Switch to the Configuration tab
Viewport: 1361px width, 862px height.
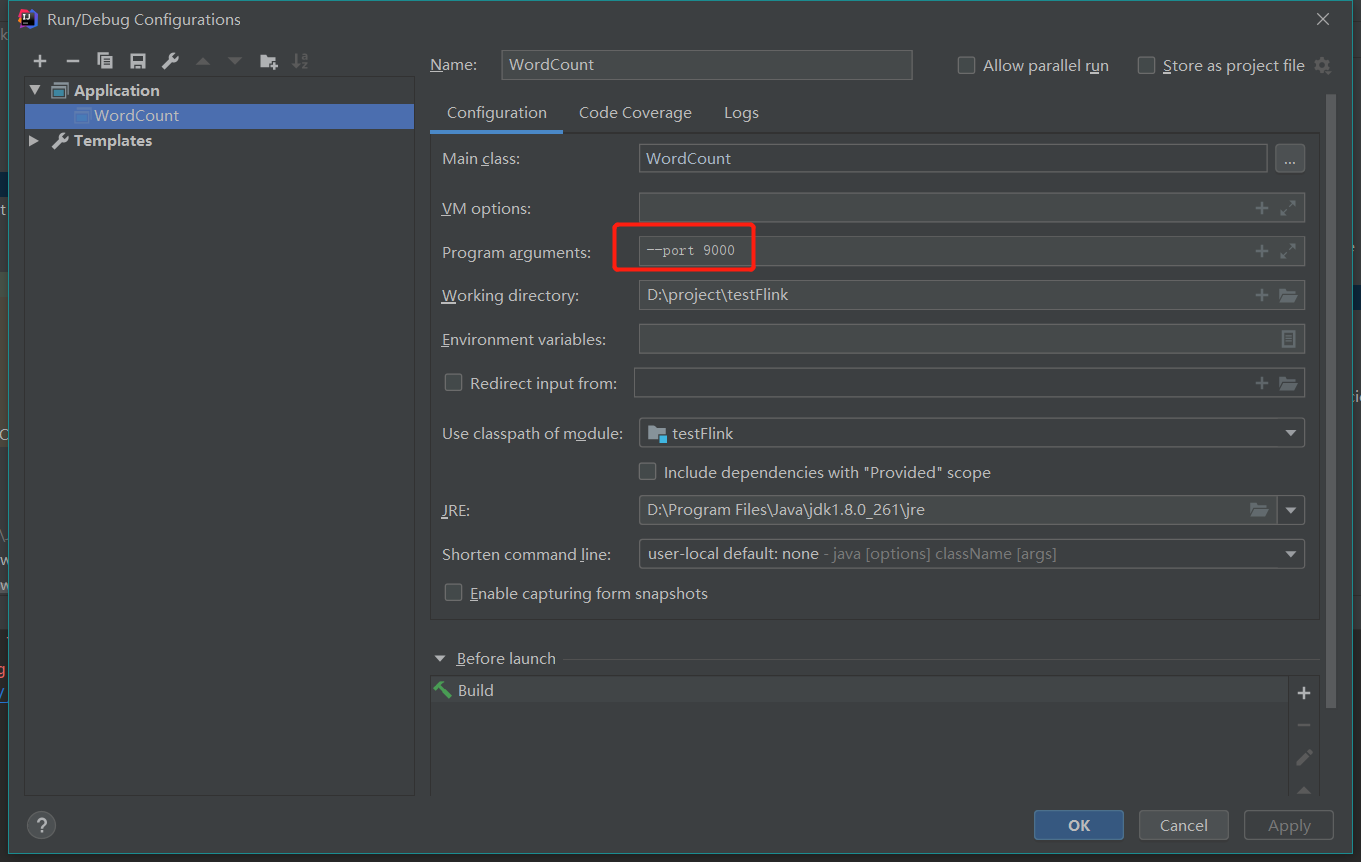click(x=497, y=113)
